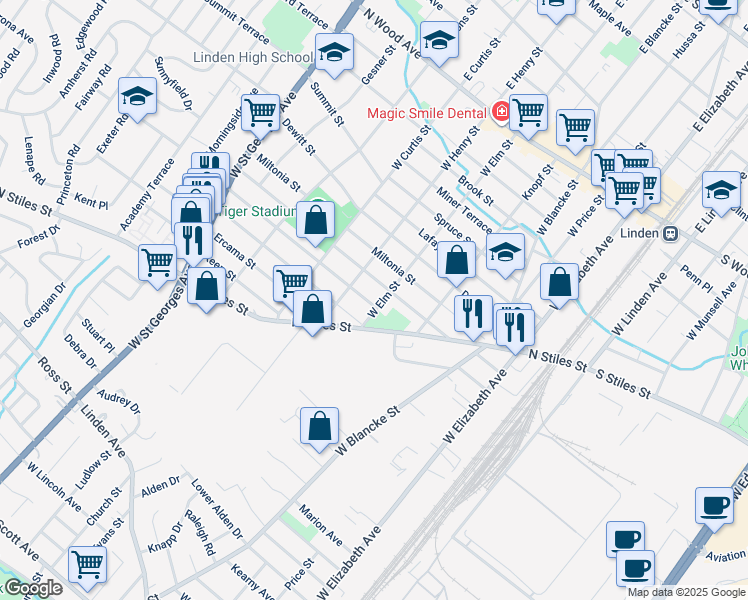Select the school marker near E Linden Ave
This screenshot has width=748, height=600.
tap(721, 189)
